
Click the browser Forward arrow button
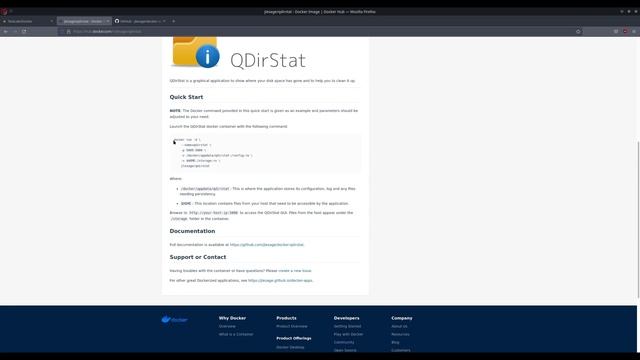pyautogui.click(x=15, y=31)
